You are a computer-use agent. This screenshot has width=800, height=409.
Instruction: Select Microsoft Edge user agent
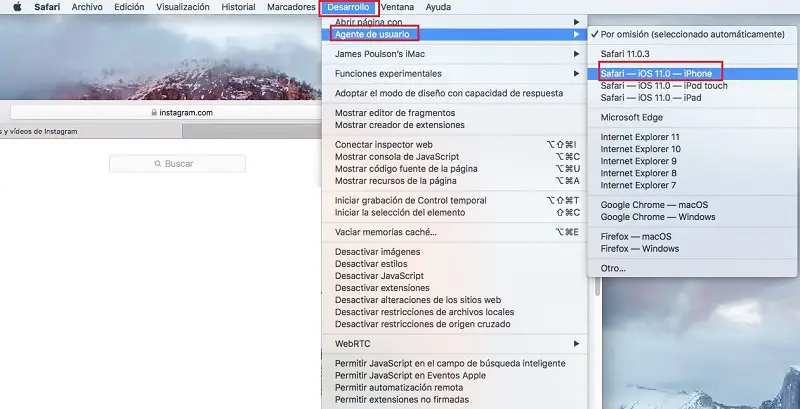pos(692,118)
